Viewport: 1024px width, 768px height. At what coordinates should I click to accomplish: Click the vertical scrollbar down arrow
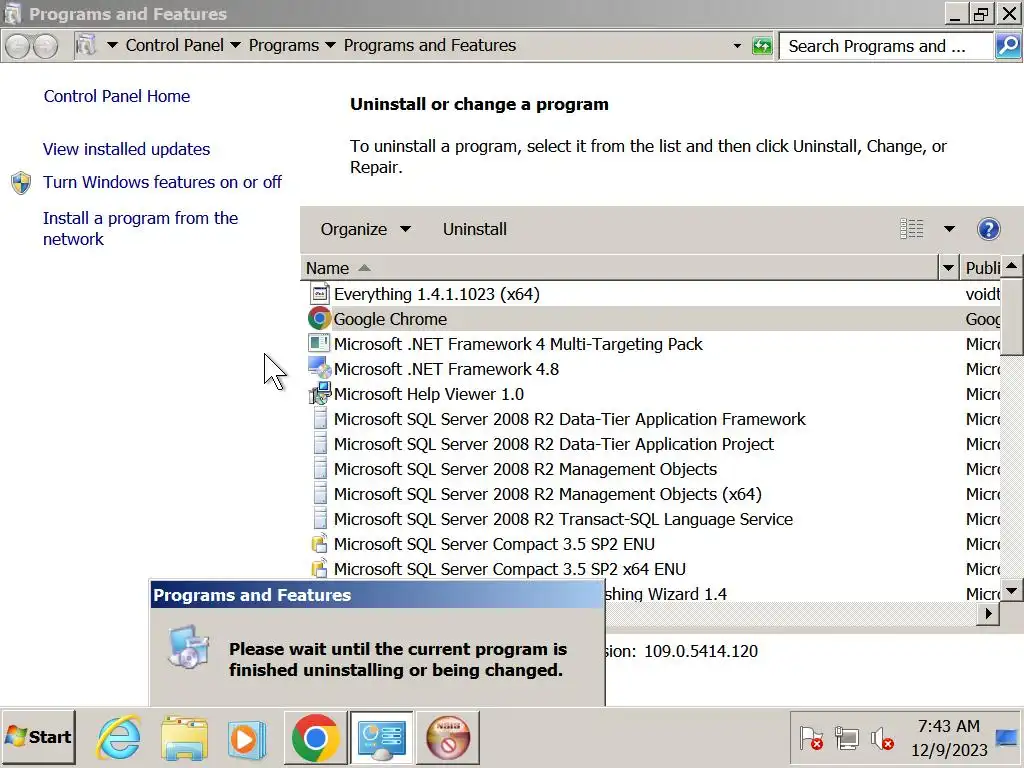pyautogui.click(x=1012, y=590)
